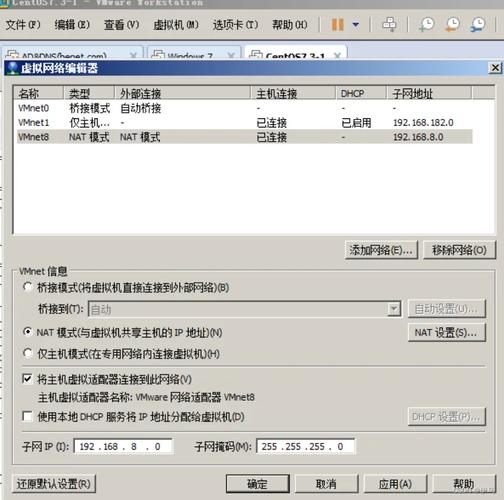Image resolution: width=504 pixels, height=500 pixels.
Task: Enable 使用本地 DHCP 服务 checkbox
Action: tap(27, 416)
